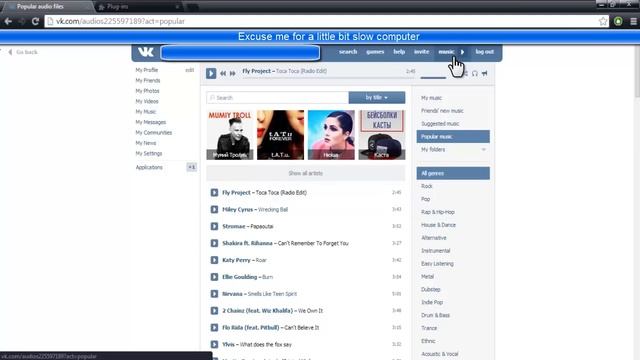Image resolution: width=640 pixels, height=360 pixels.
Task: Click the VK logo icon
Action: (x=146, y=52)
